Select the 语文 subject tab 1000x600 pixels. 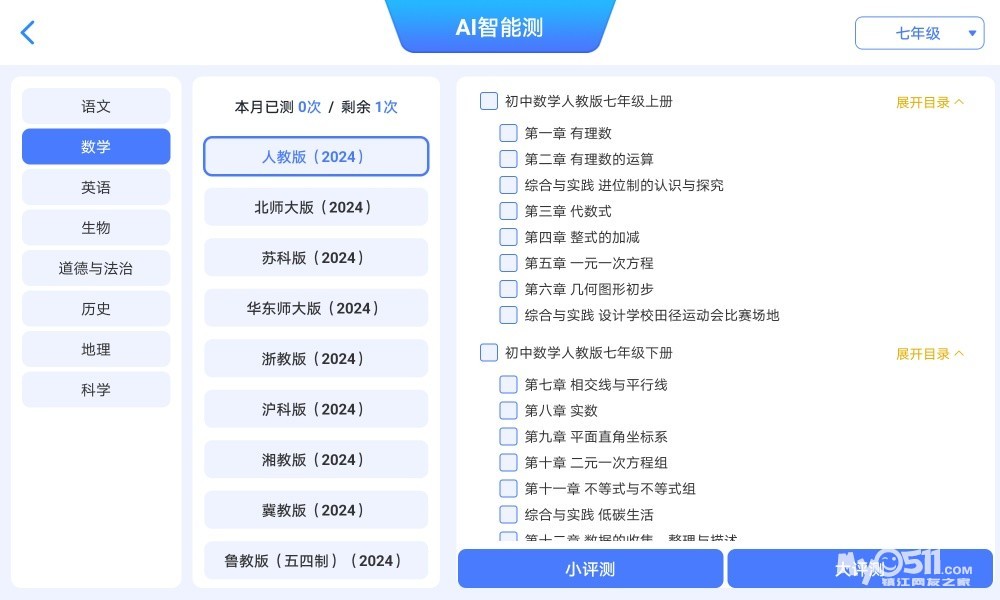coord(96,106)
